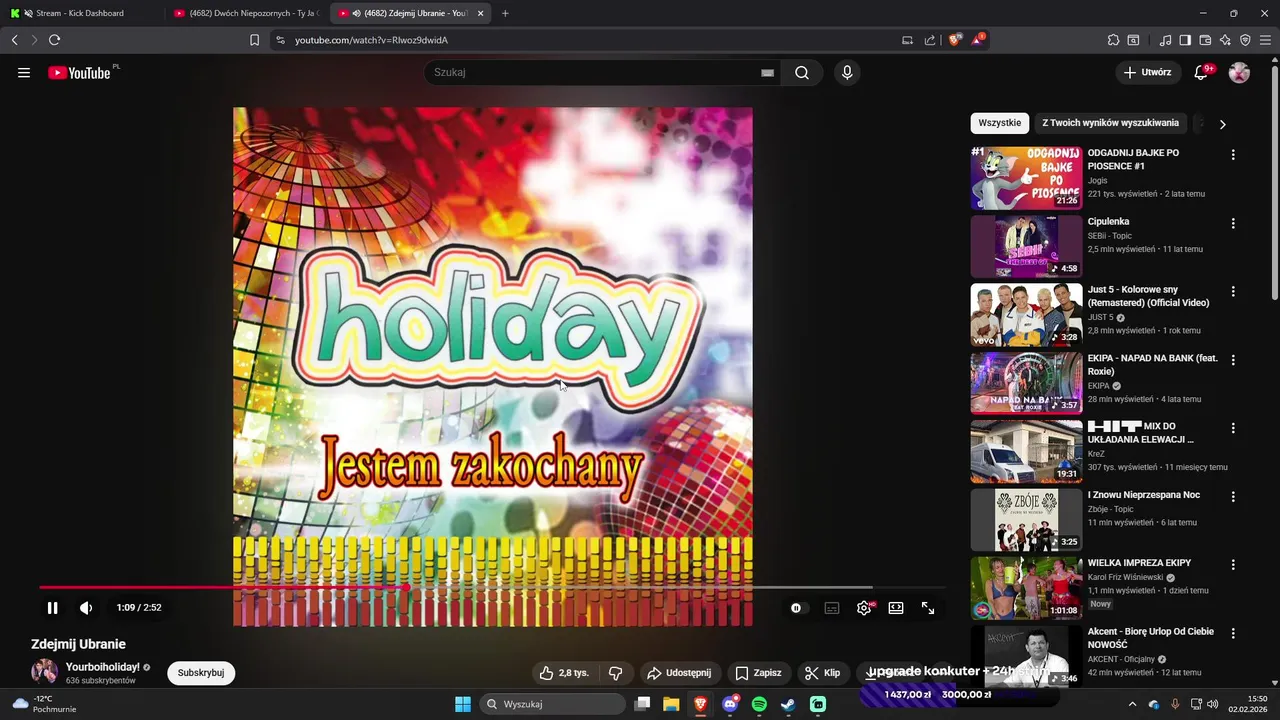The height and width of the screenshot is (720, 1280).
Task: Switch to Stream - Kick Dashboard tab
Action: (x=80, y=13)
